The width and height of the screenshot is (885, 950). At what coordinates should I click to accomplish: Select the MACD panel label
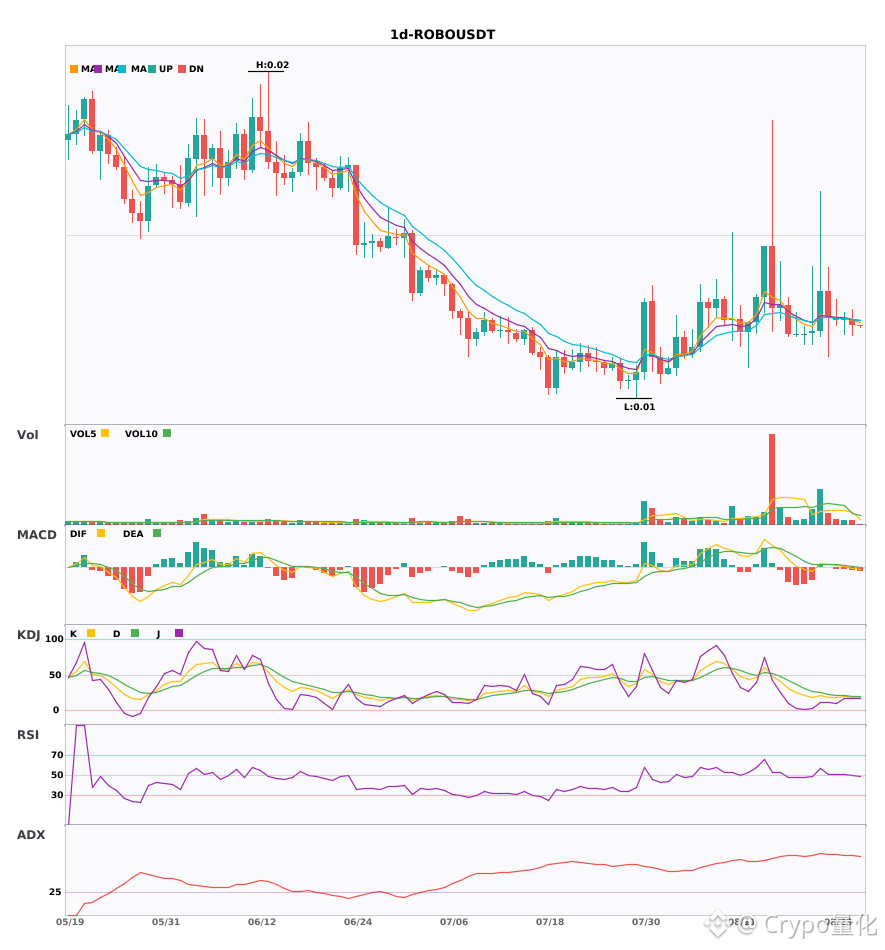click(36, 535)
